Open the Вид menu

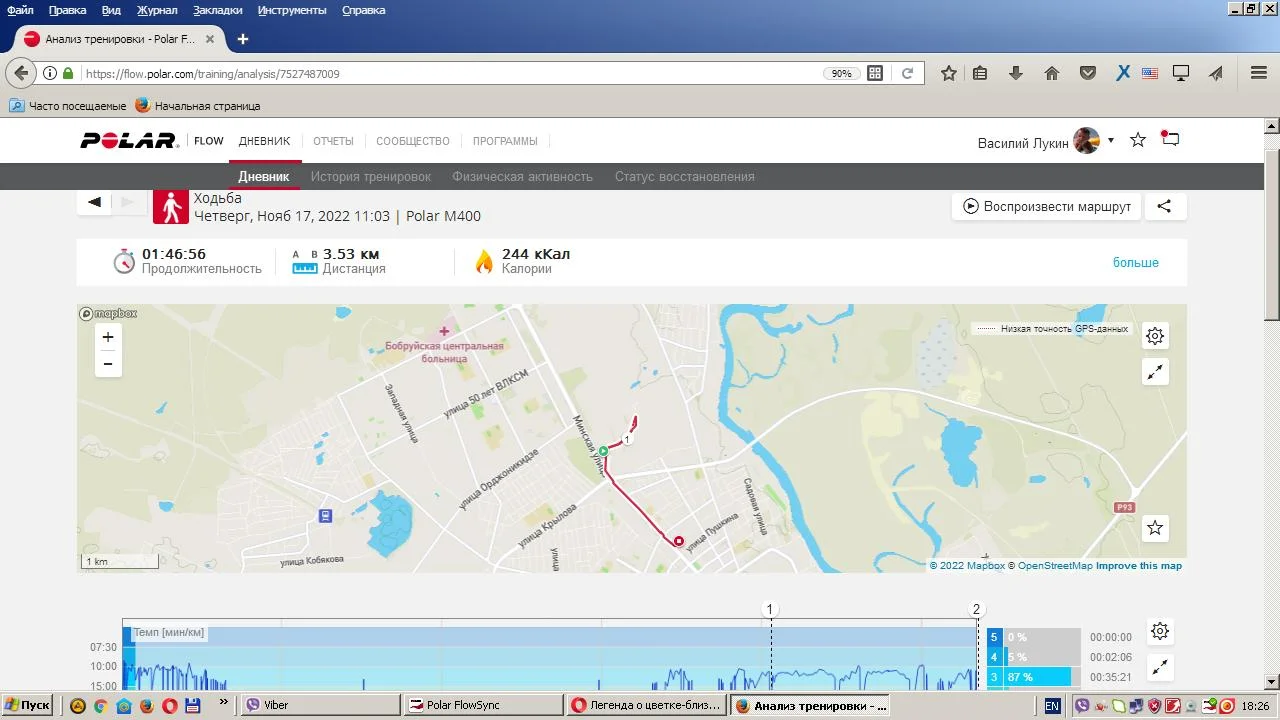[111, 10]
